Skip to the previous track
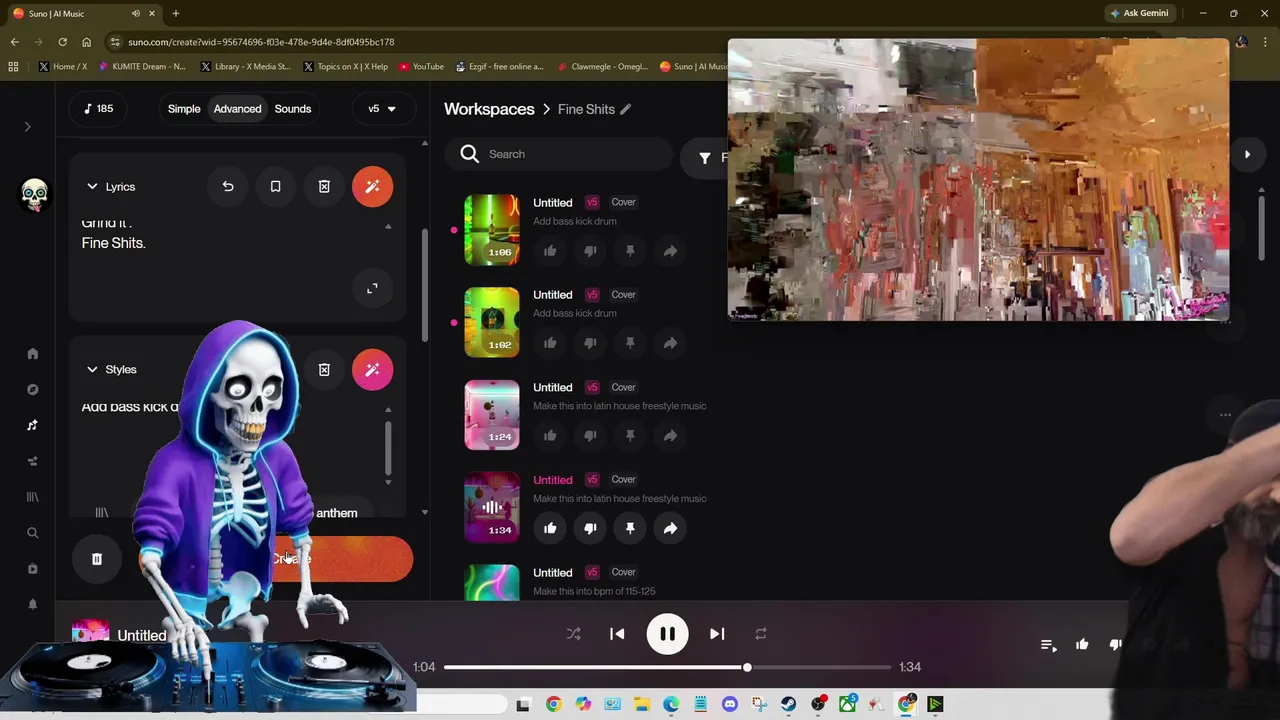 click(x=617, y=634)
